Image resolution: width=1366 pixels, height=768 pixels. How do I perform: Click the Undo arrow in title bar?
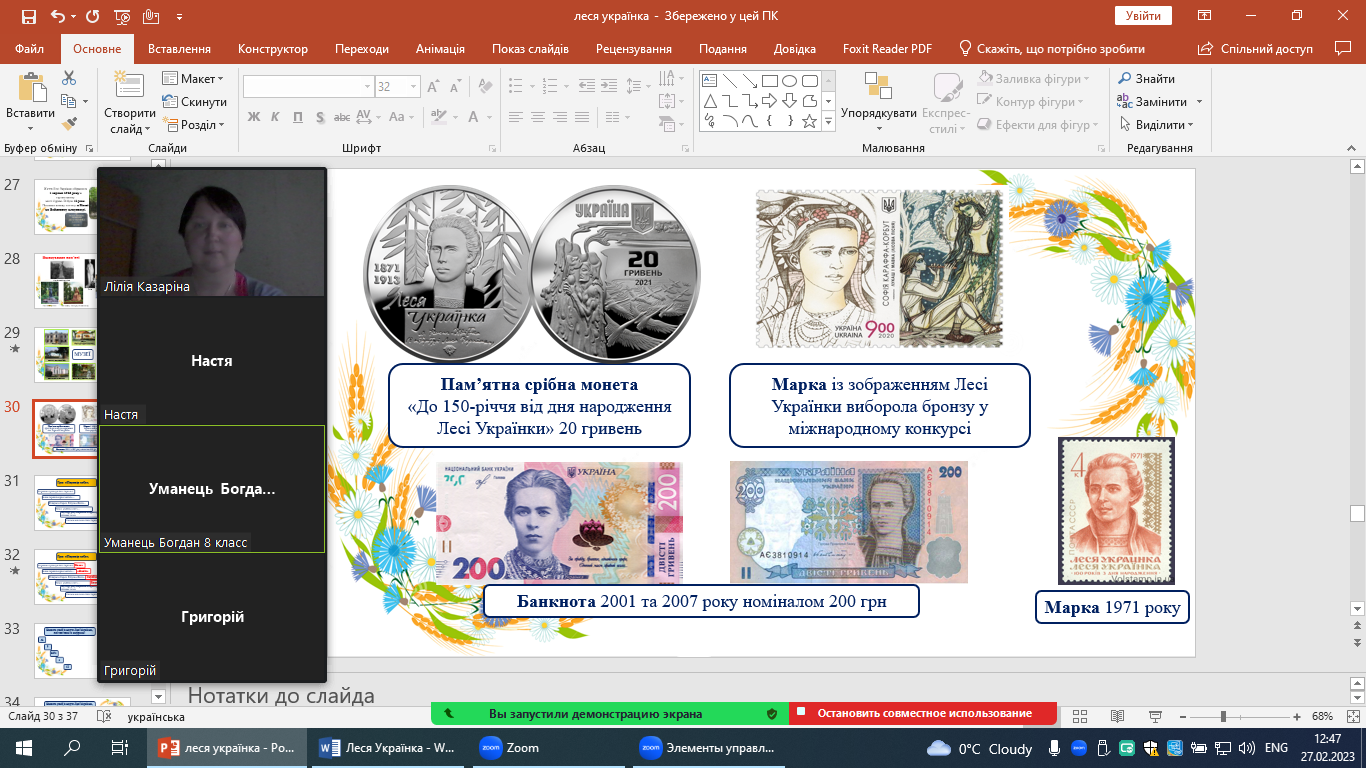[57, 17]
